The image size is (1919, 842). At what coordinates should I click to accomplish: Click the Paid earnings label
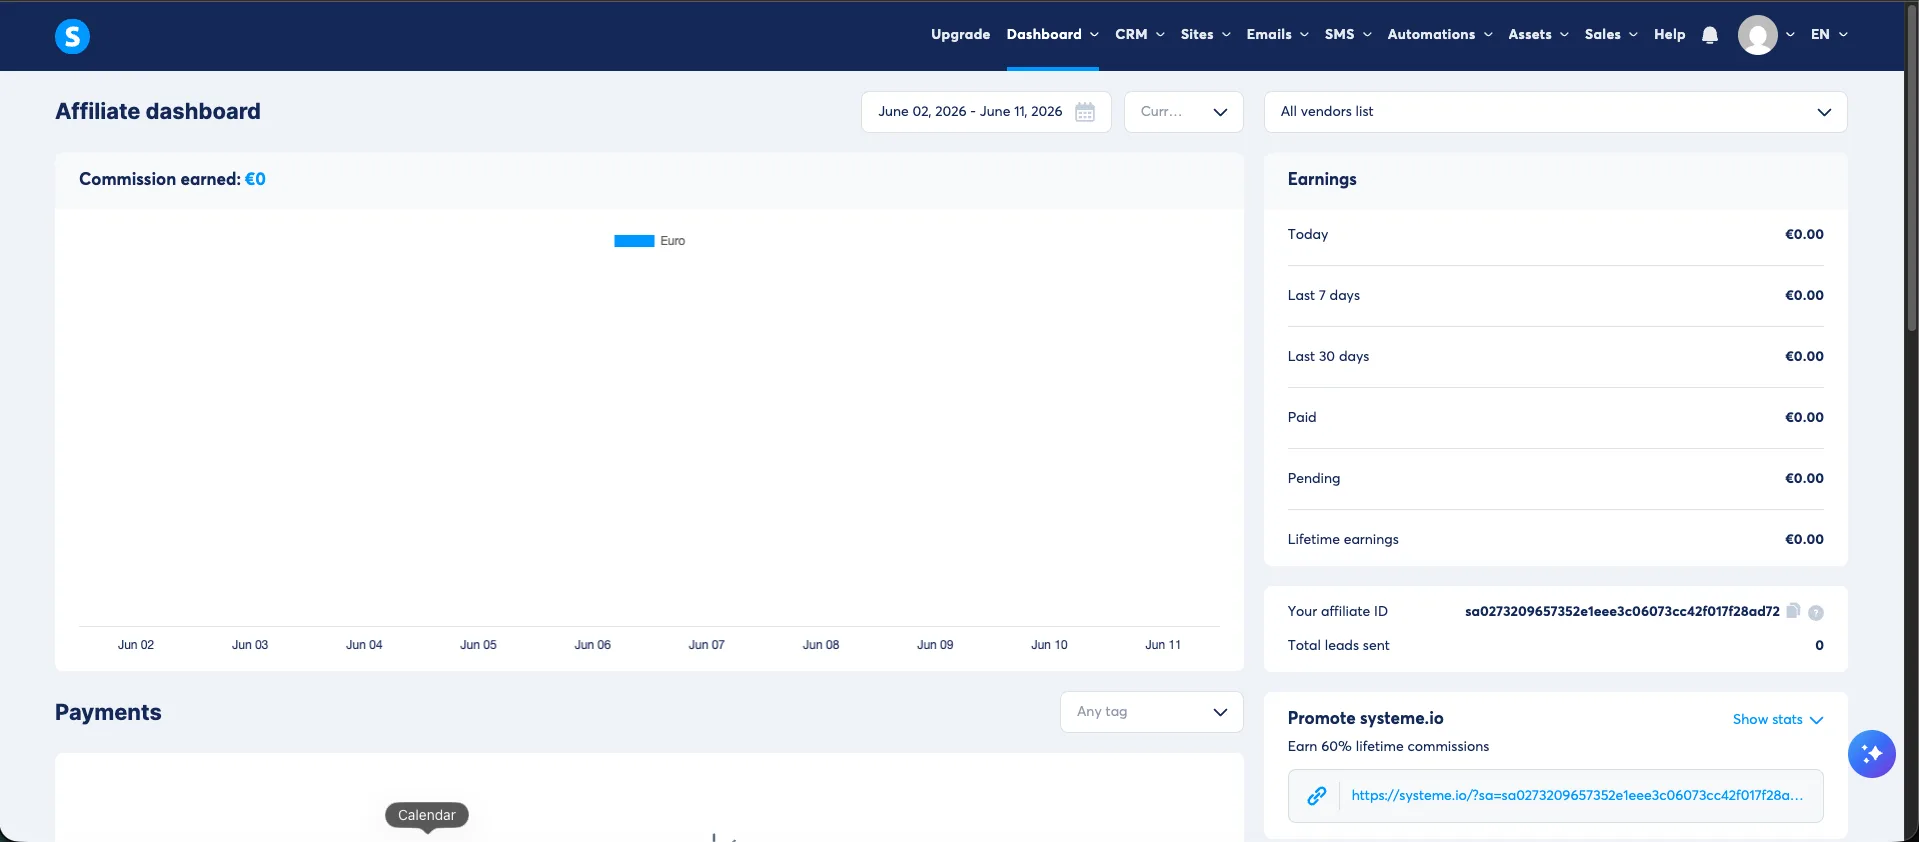click(x=1301, y=417)
